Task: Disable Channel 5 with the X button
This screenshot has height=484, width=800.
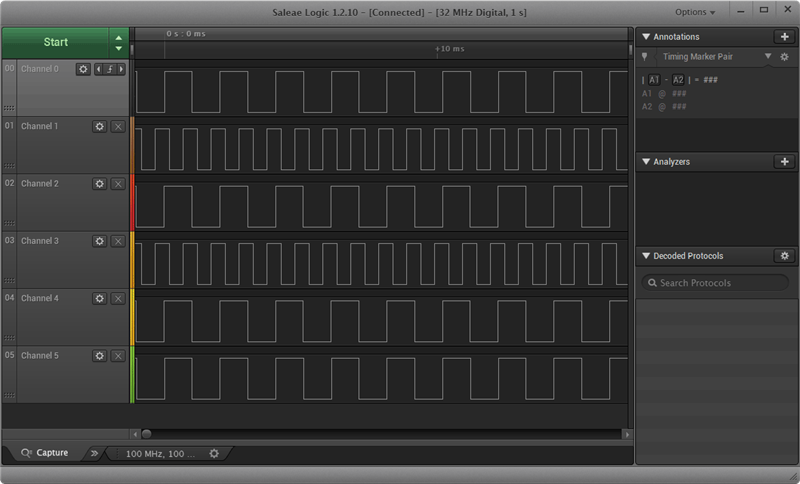Action: point(117,355)
